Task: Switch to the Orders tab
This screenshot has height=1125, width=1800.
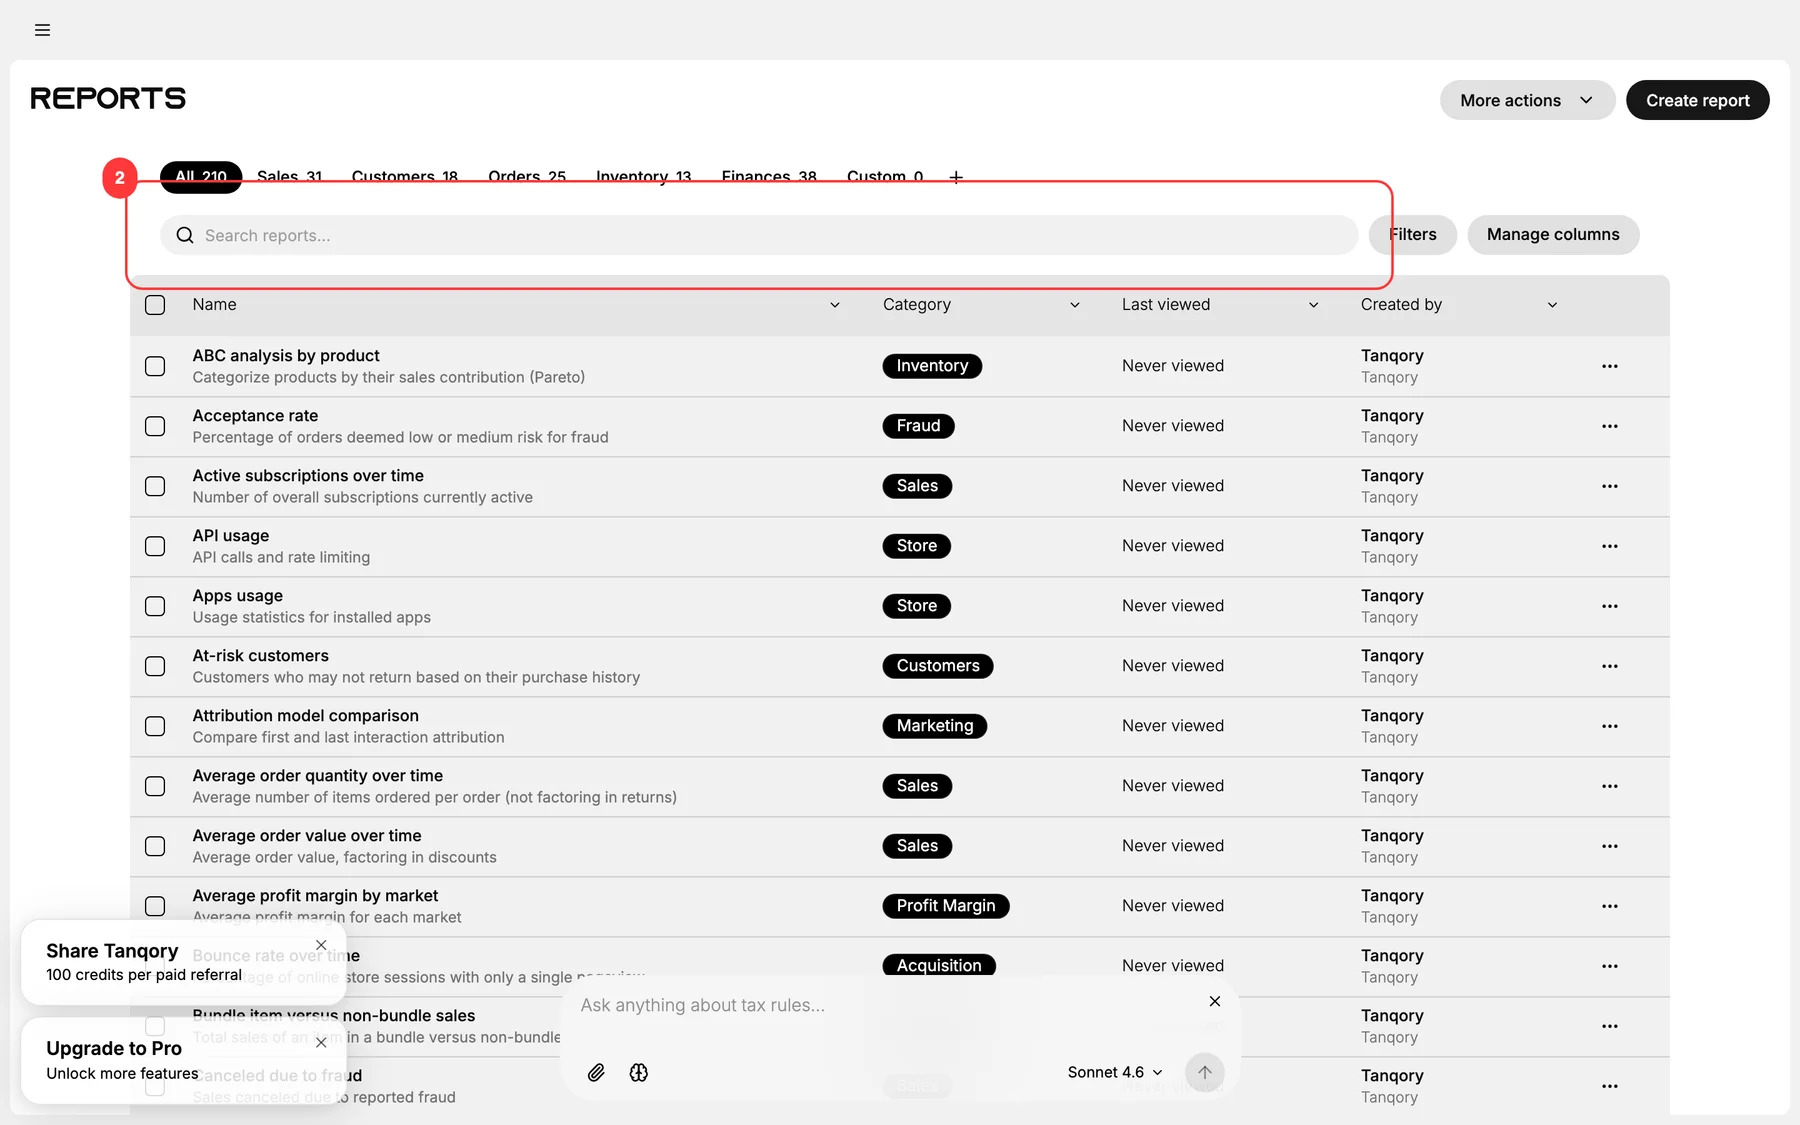Action: tap(527, 177)
